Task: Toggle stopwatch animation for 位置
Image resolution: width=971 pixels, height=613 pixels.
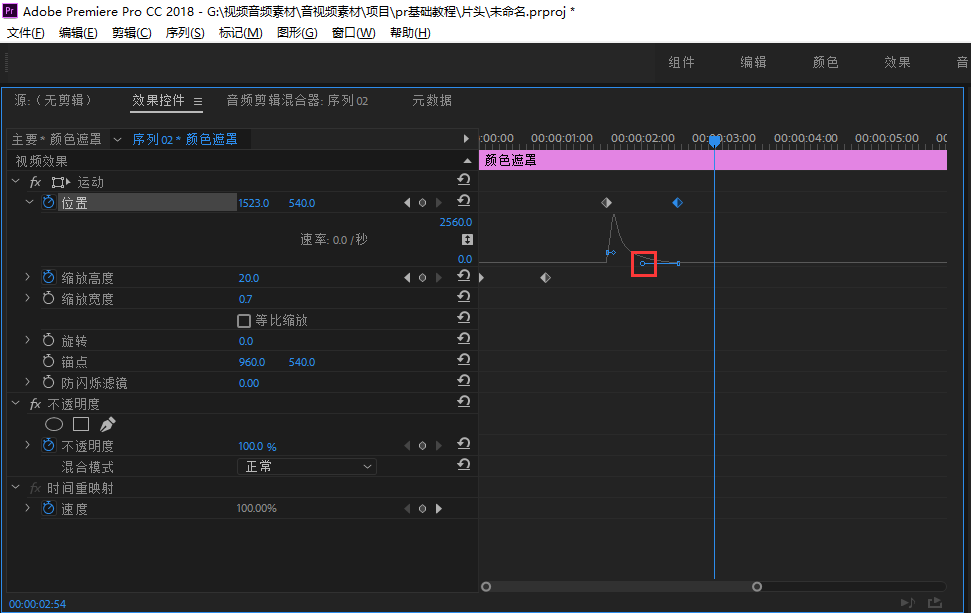Action: [x=48, y=202]
